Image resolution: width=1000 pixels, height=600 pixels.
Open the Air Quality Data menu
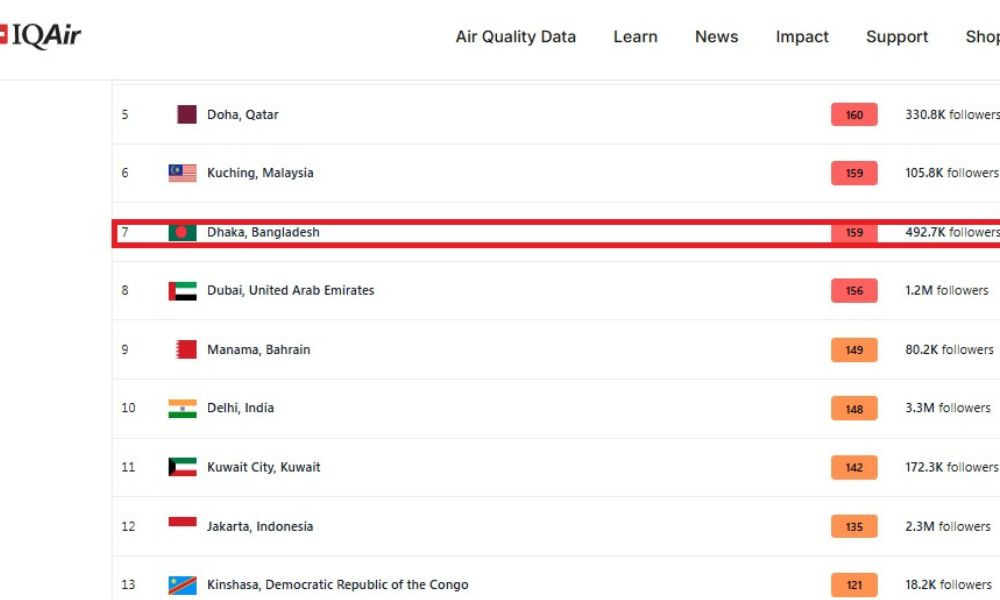[x=515, y=37]
